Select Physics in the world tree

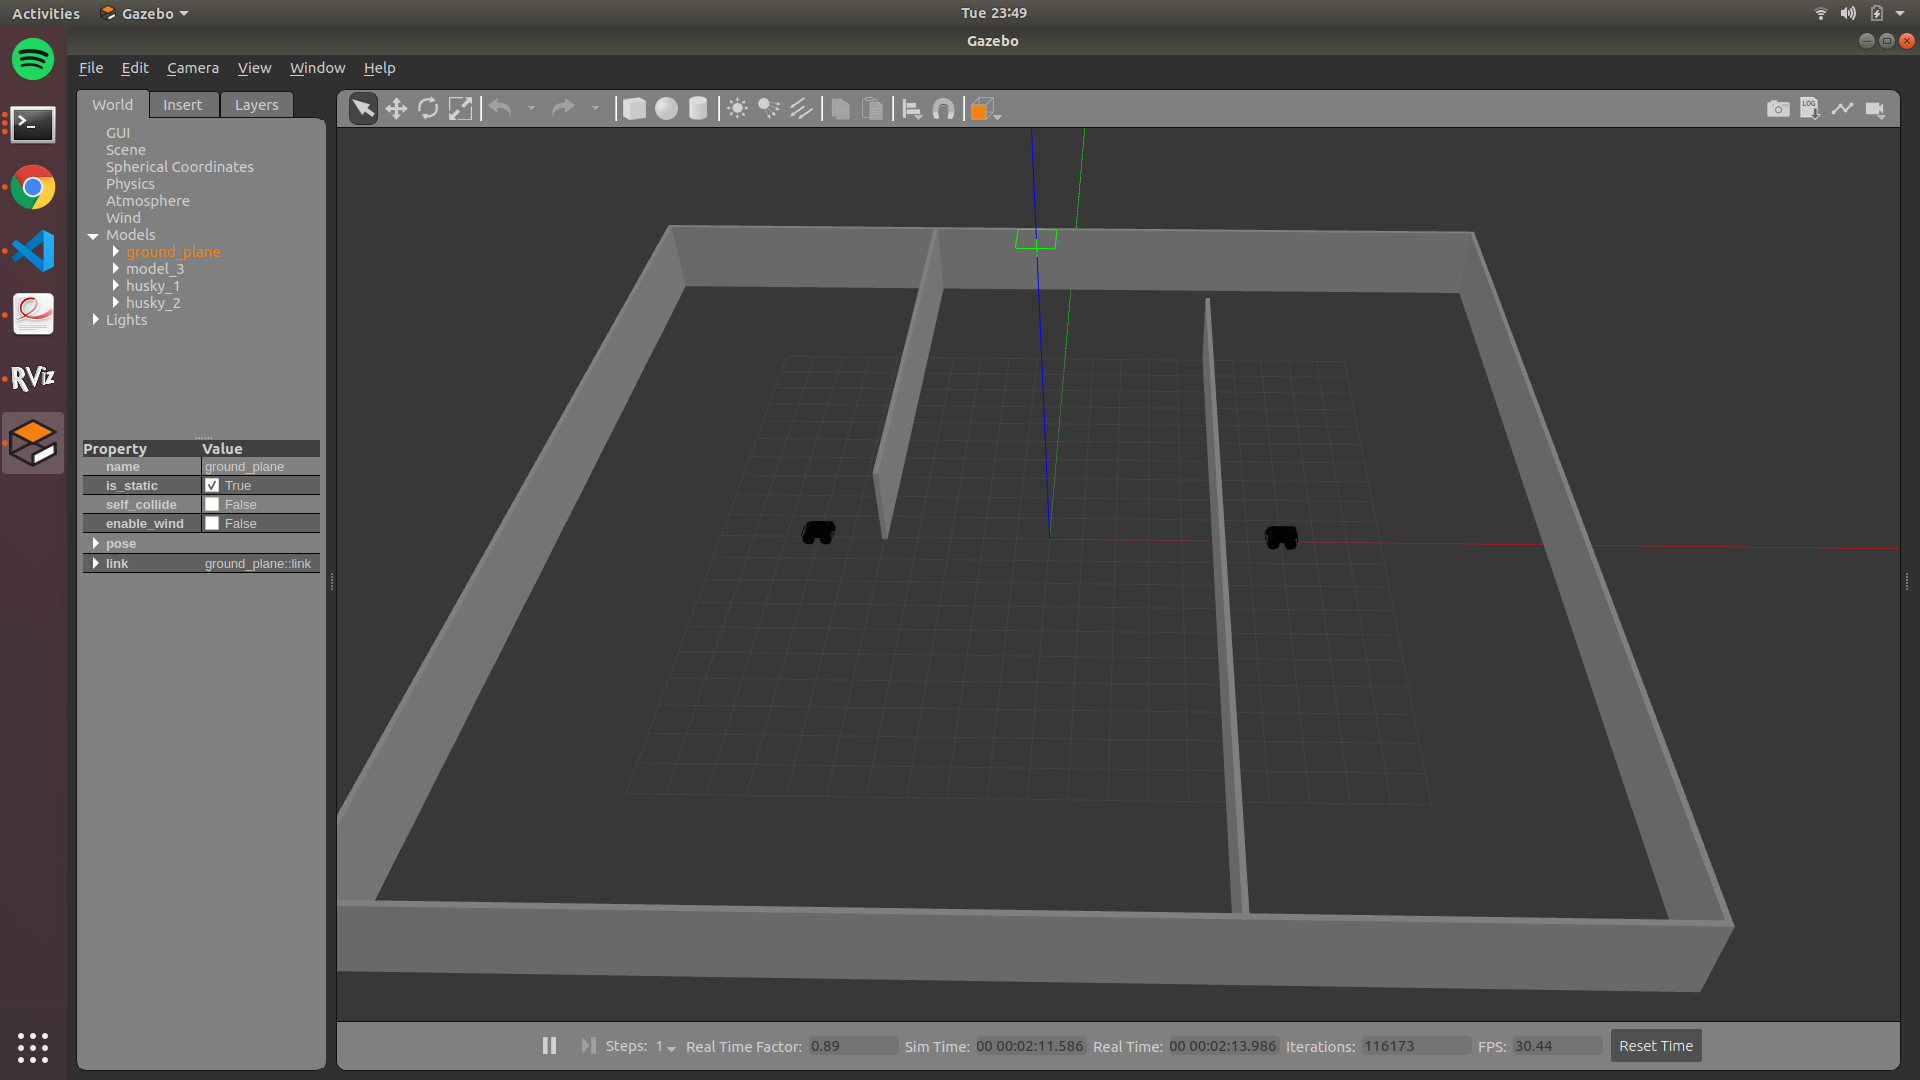(130, 184)
